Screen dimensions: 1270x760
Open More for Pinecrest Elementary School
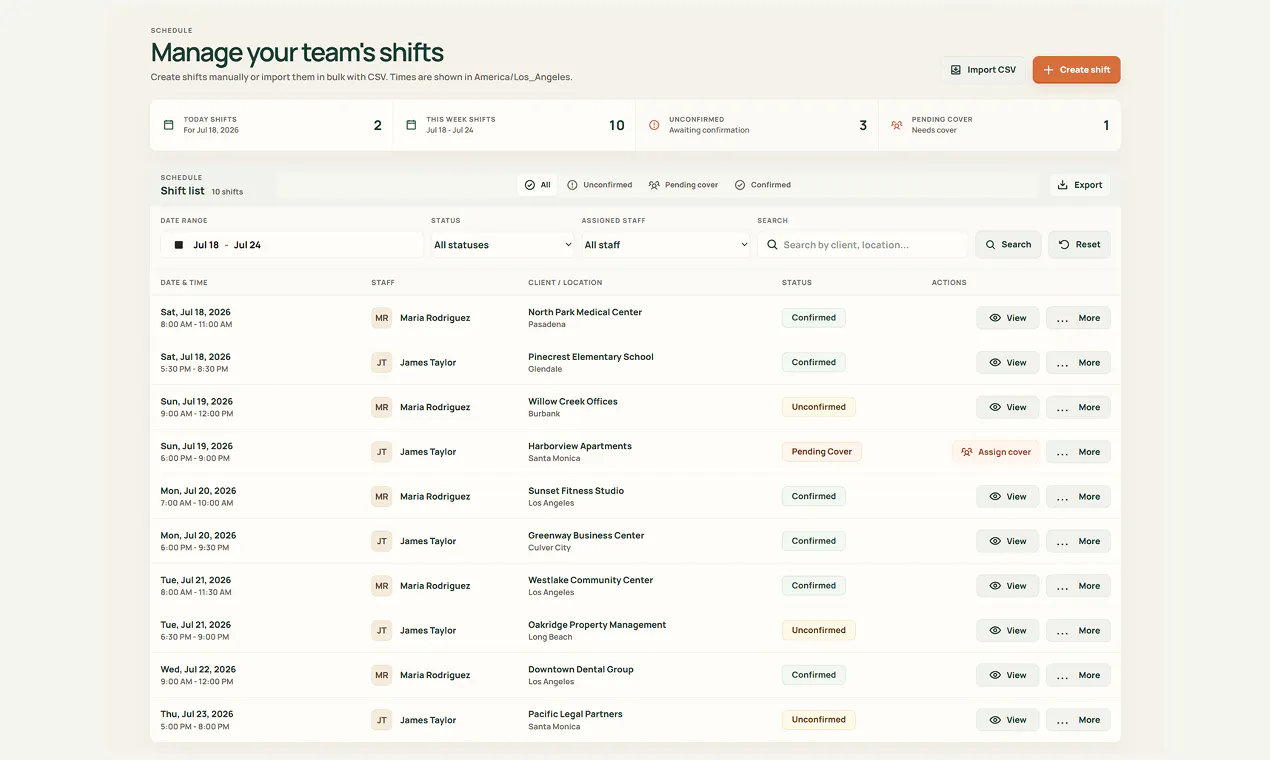point(1078,363)
